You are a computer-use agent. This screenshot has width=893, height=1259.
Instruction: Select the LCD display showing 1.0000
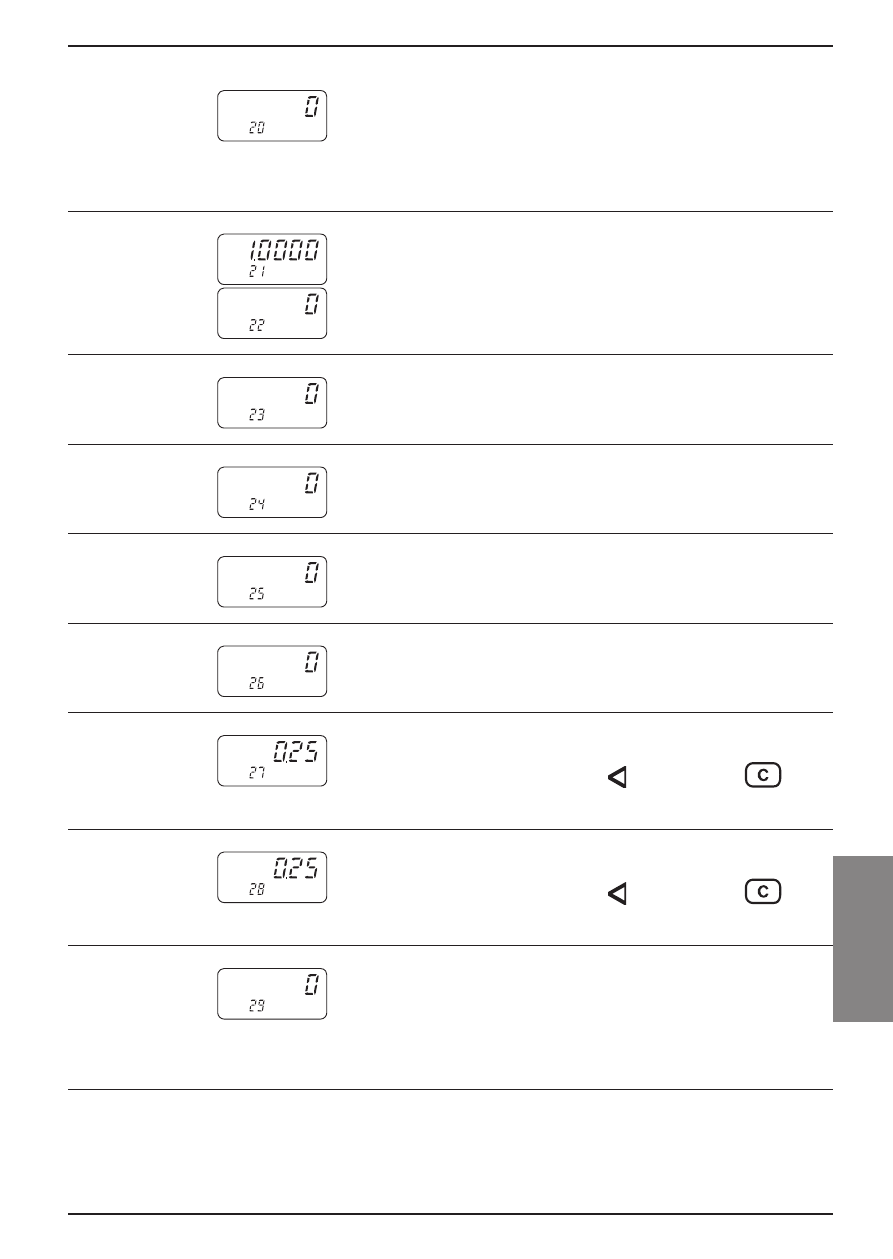tap(272, 259)
